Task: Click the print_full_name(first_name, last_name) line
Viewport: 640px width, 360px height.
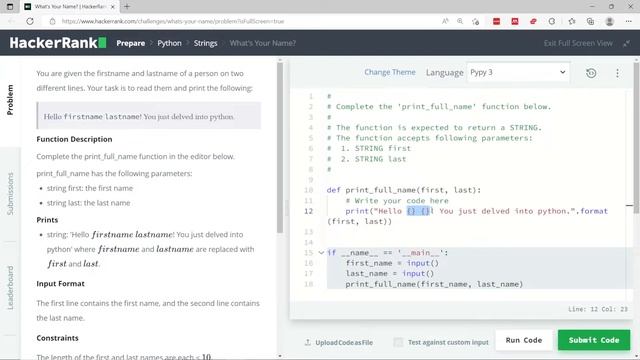Action: point(434,284)
